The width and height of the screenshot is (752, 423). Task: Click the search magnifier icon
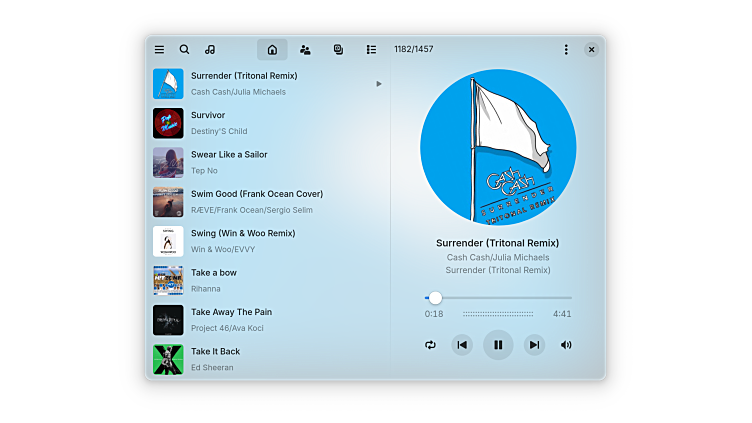tap(184, 49)
